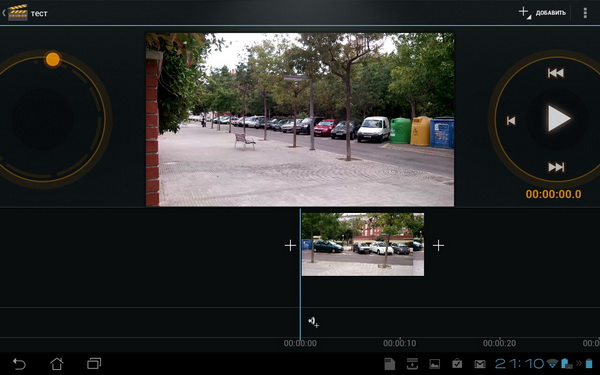Step back one frame with previous-frame icon

[511, 121]
